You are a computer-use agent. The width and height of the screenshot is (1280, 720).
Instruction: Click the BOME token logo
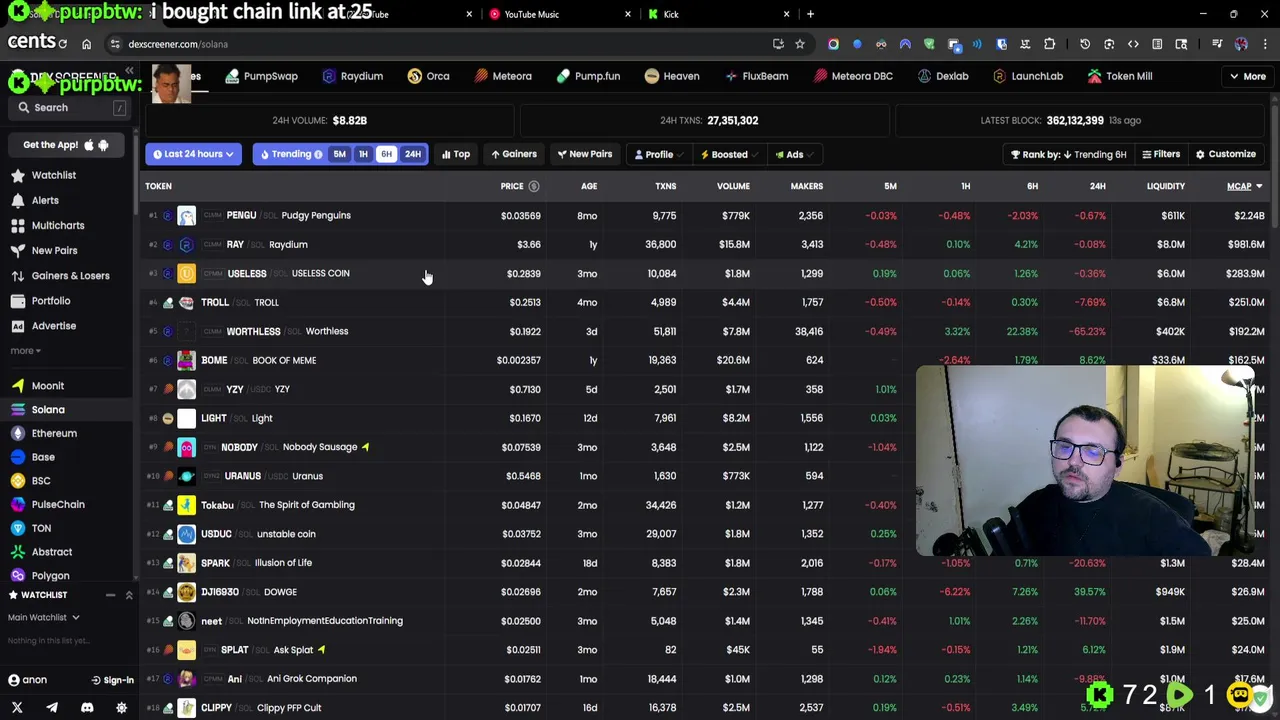[x=187, y=360]
